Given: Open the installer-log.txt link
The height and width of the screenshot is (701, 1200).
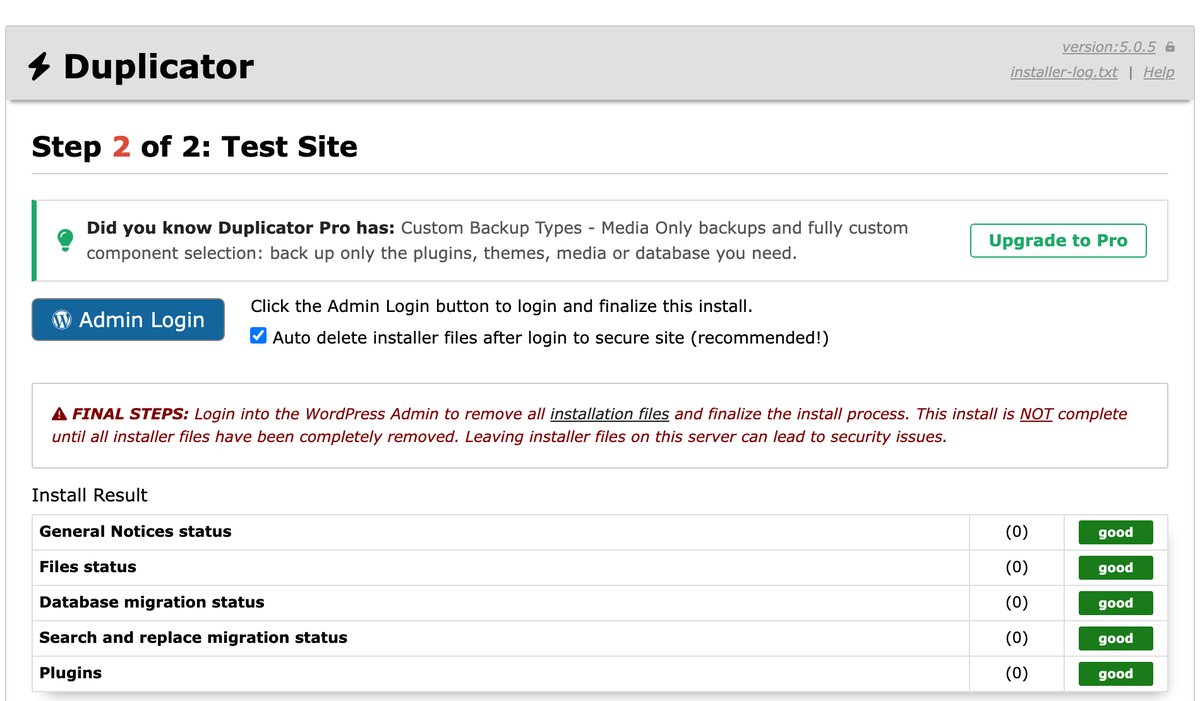Looking at the screenshot, I should click(1064, 72).
